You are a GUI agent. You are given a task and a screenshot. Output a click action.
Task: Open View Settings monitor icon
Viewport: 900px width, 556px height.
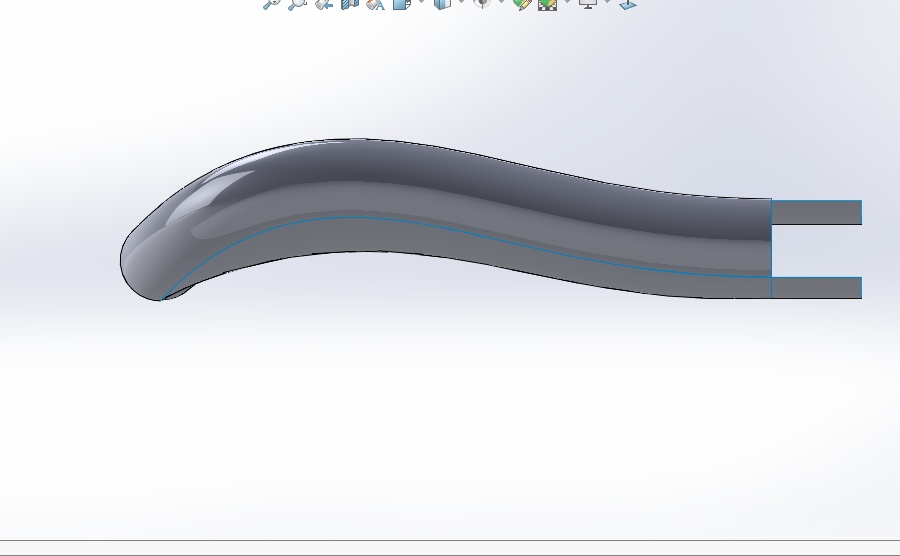[587, 3]
